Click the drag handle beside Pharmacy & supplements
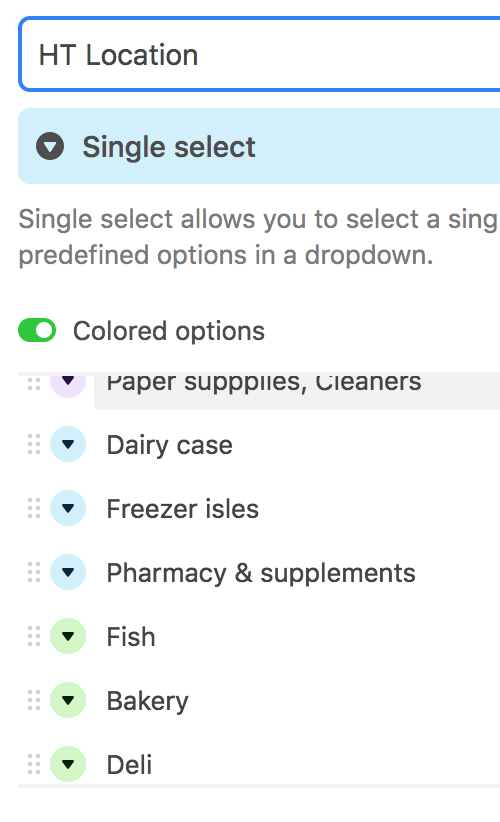500x822 pixels. [34, 572]
